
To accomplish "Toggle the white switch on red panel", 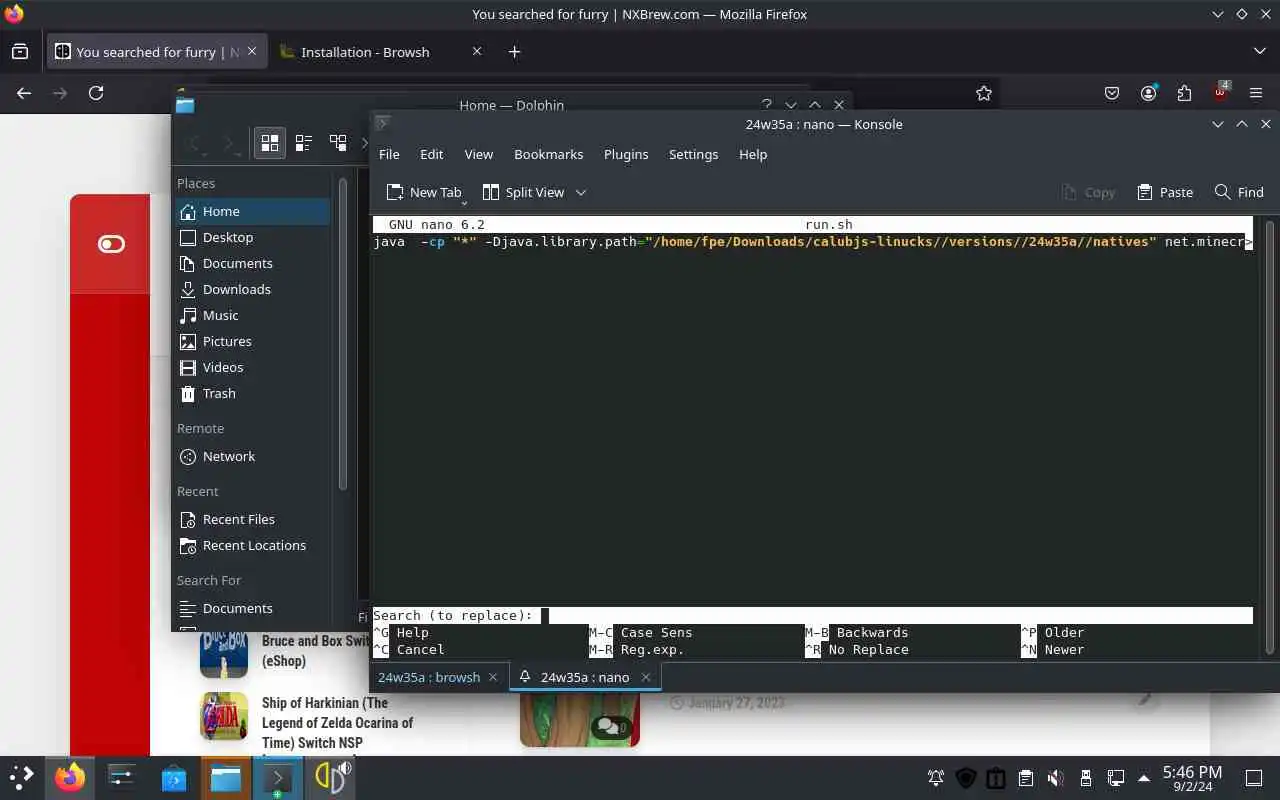I will click(x=111, y=244).
